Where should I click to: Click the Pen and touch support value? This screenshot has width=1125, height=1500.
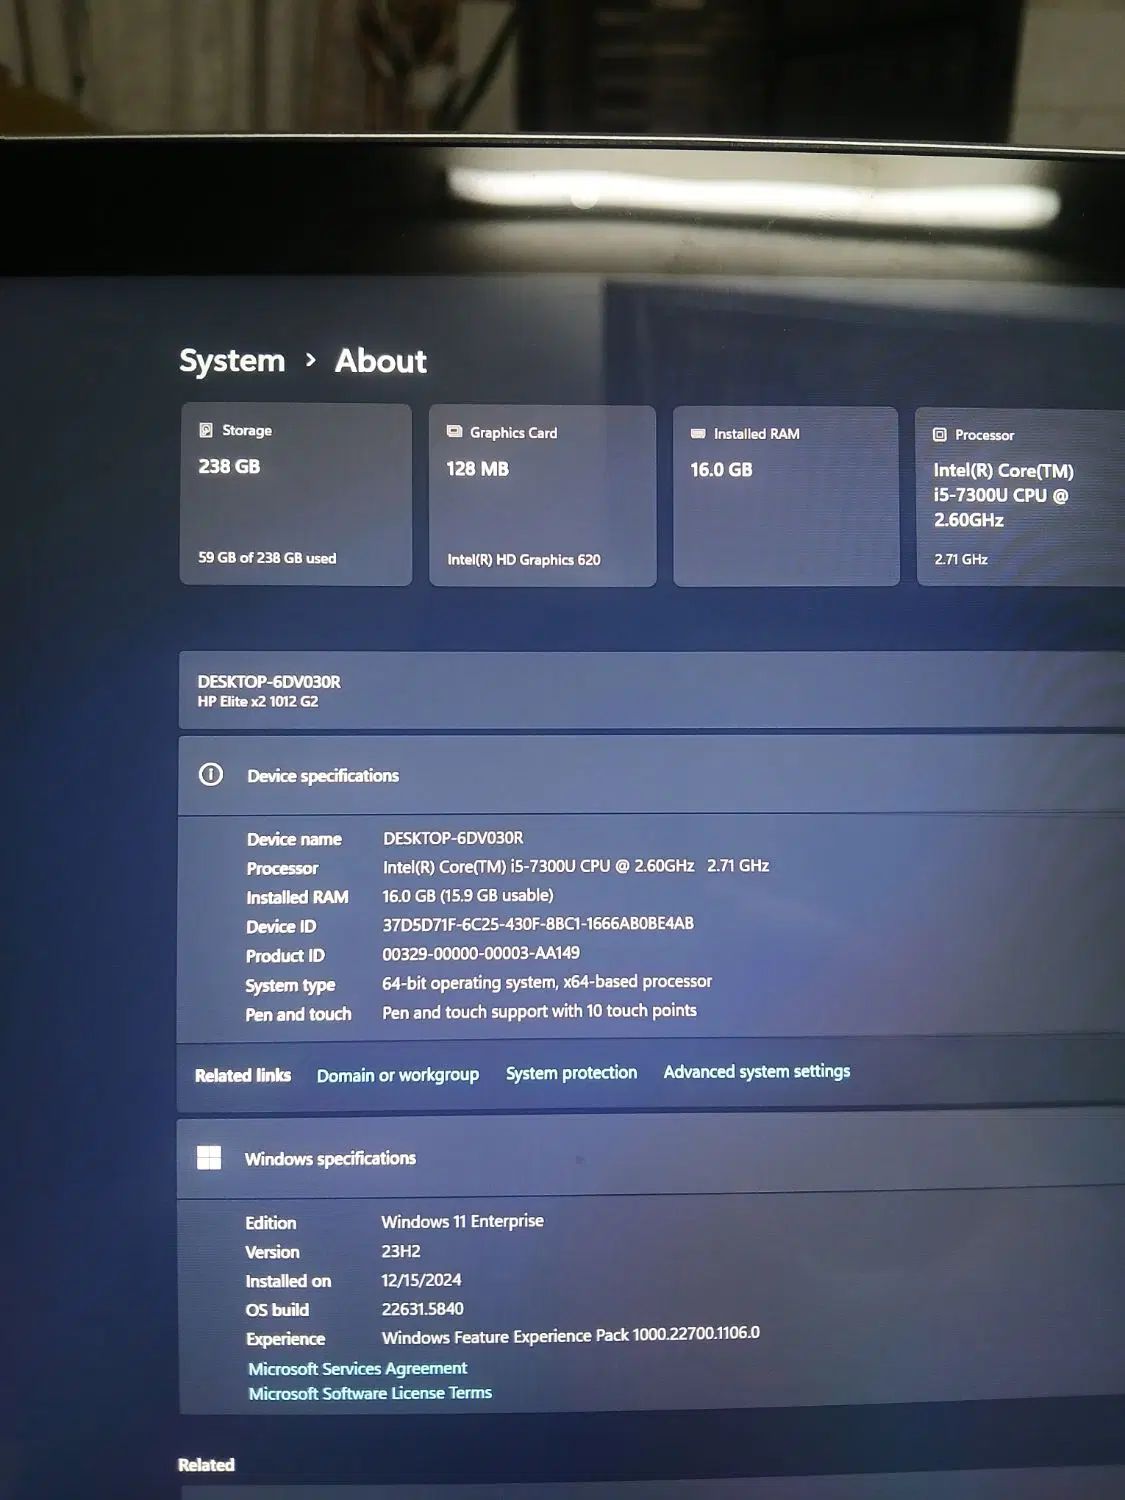click(x=539, y=1012)
